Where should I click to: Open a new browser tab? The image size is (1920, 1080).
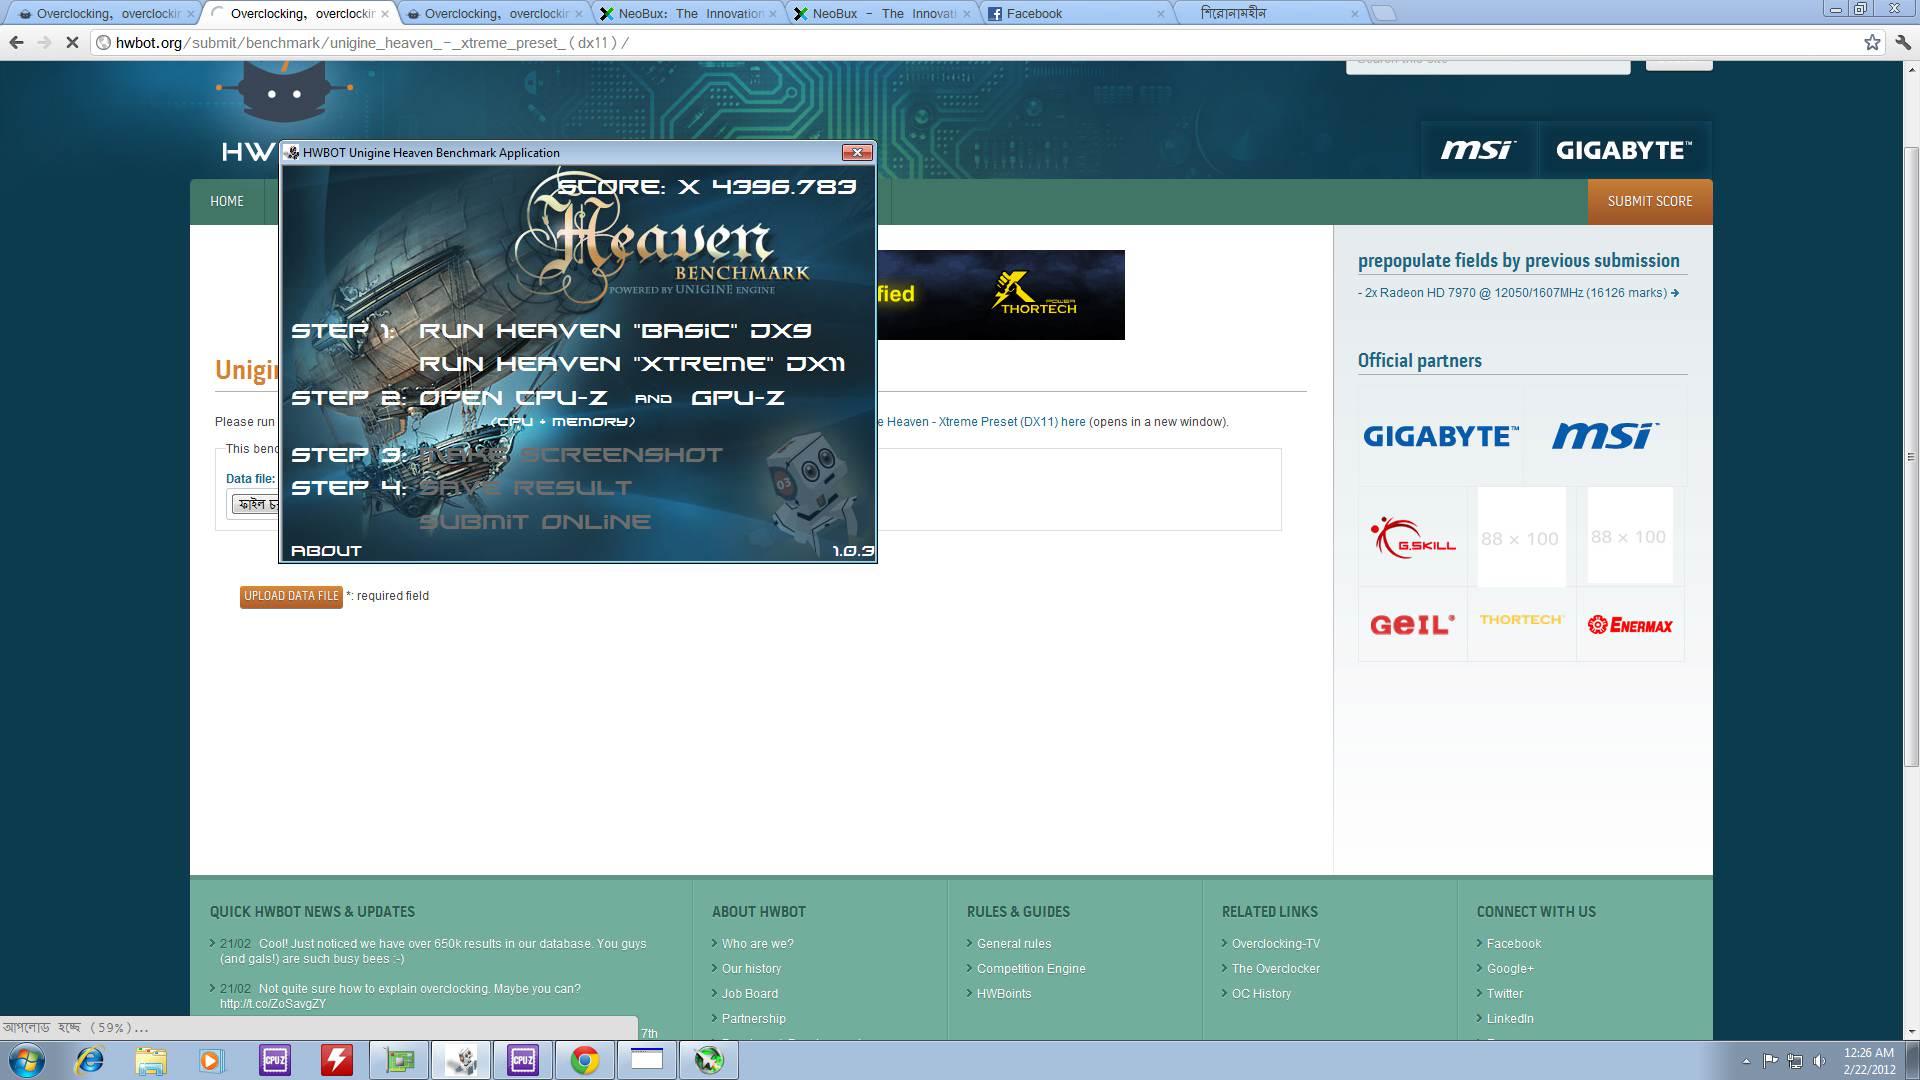point(1383,13)
